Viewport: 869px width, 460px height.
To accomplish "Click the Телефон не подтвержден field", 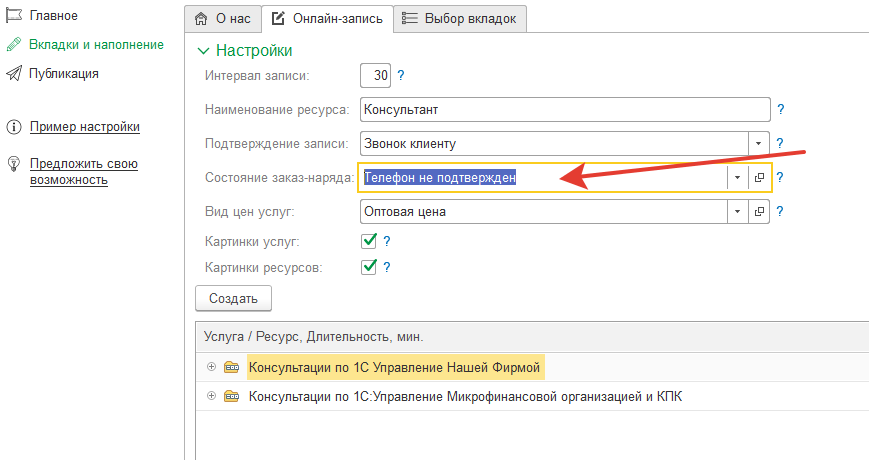I will pyautogui.click(x=543, y=177).
